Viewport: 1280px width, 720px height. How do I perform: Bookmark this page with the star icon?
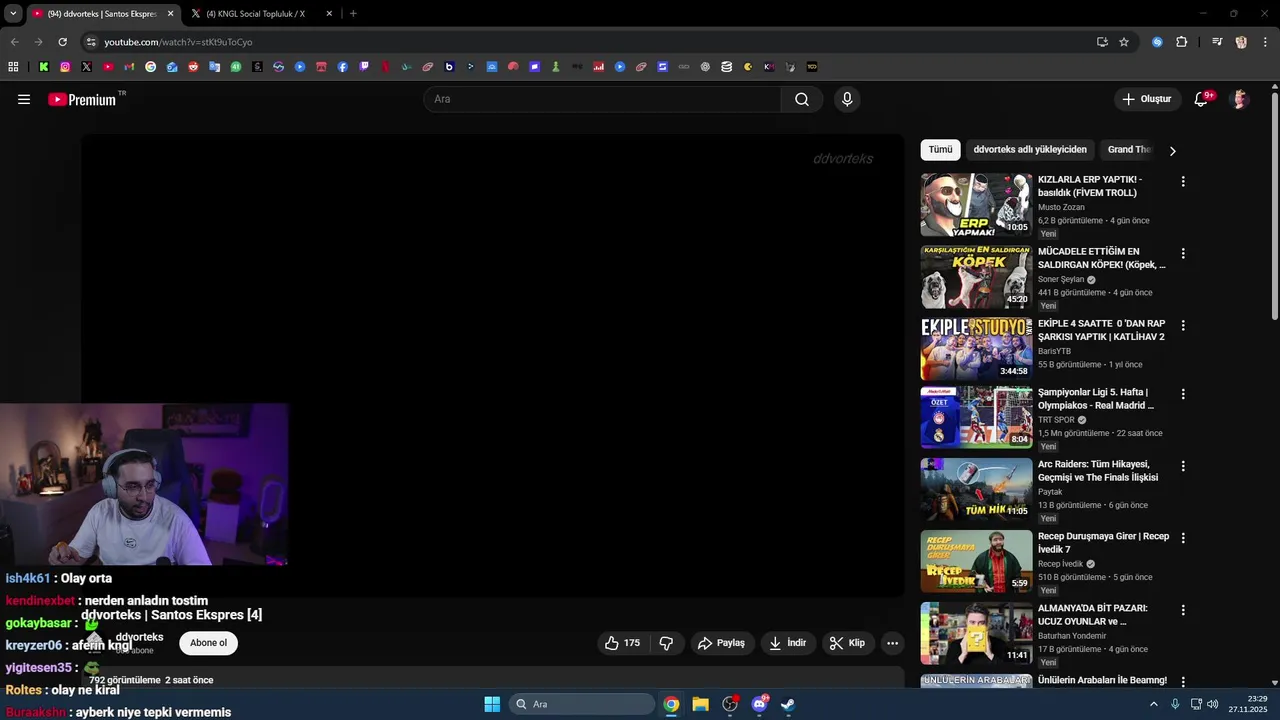point(1124,42)
